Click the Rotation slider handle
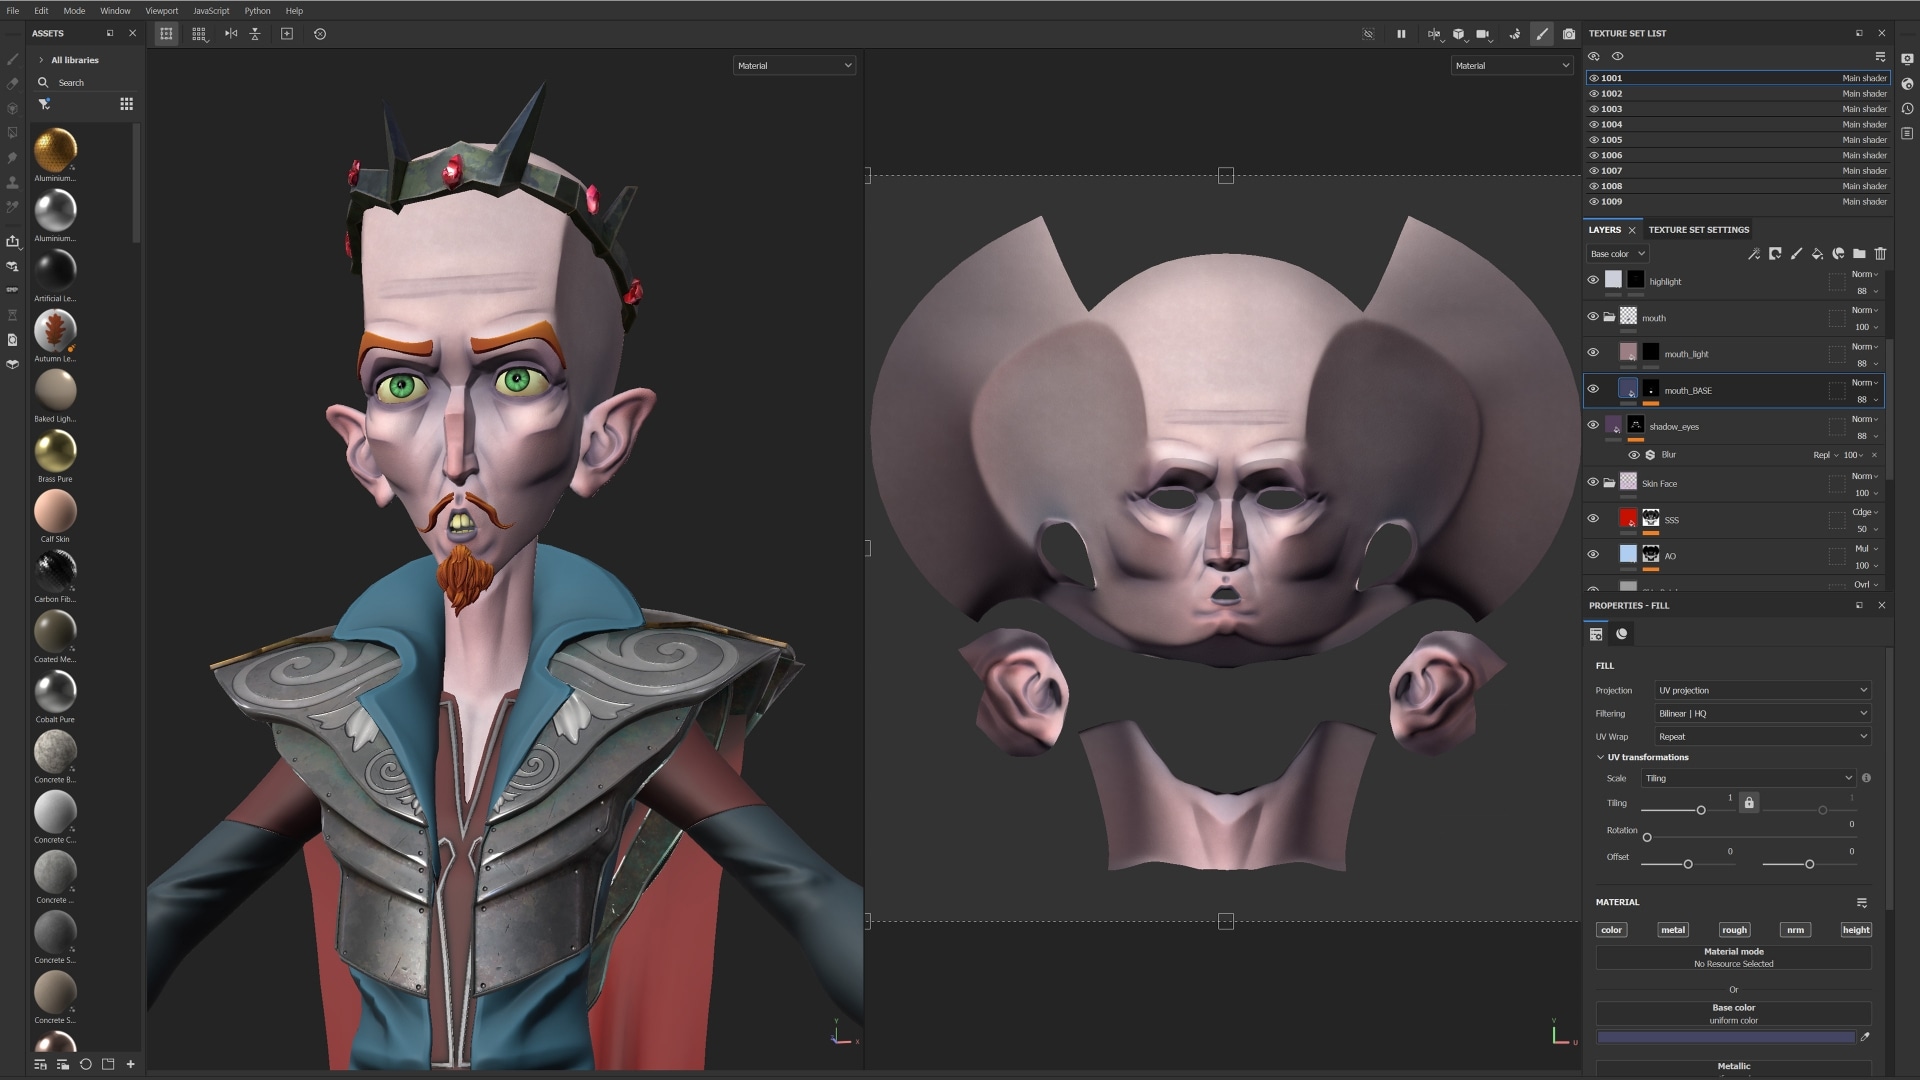This screenshot has width=1920, height=1080. pos(1647,837)
